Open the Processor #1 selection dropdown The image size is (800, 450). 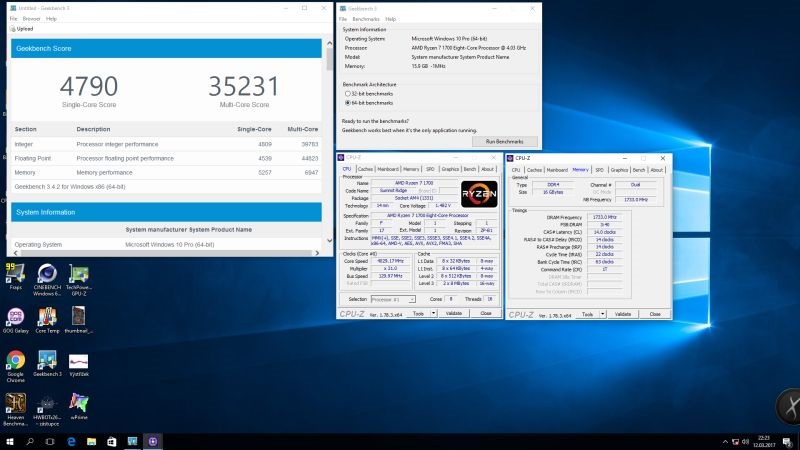click(x=393, y=299)
